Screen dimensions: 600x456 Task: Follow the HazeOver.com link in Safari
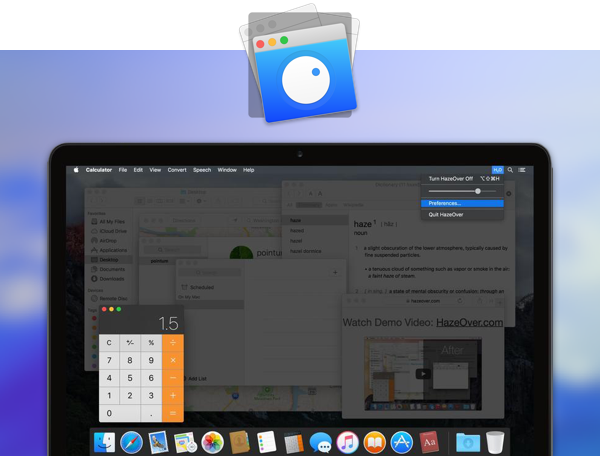coord(470,322)
